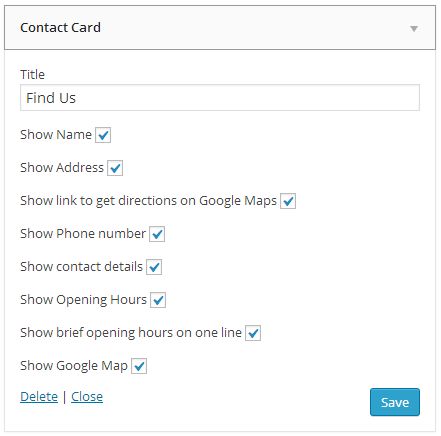441x436 pixels.
Task: Click the 'Title' field label
Action: 32,74
